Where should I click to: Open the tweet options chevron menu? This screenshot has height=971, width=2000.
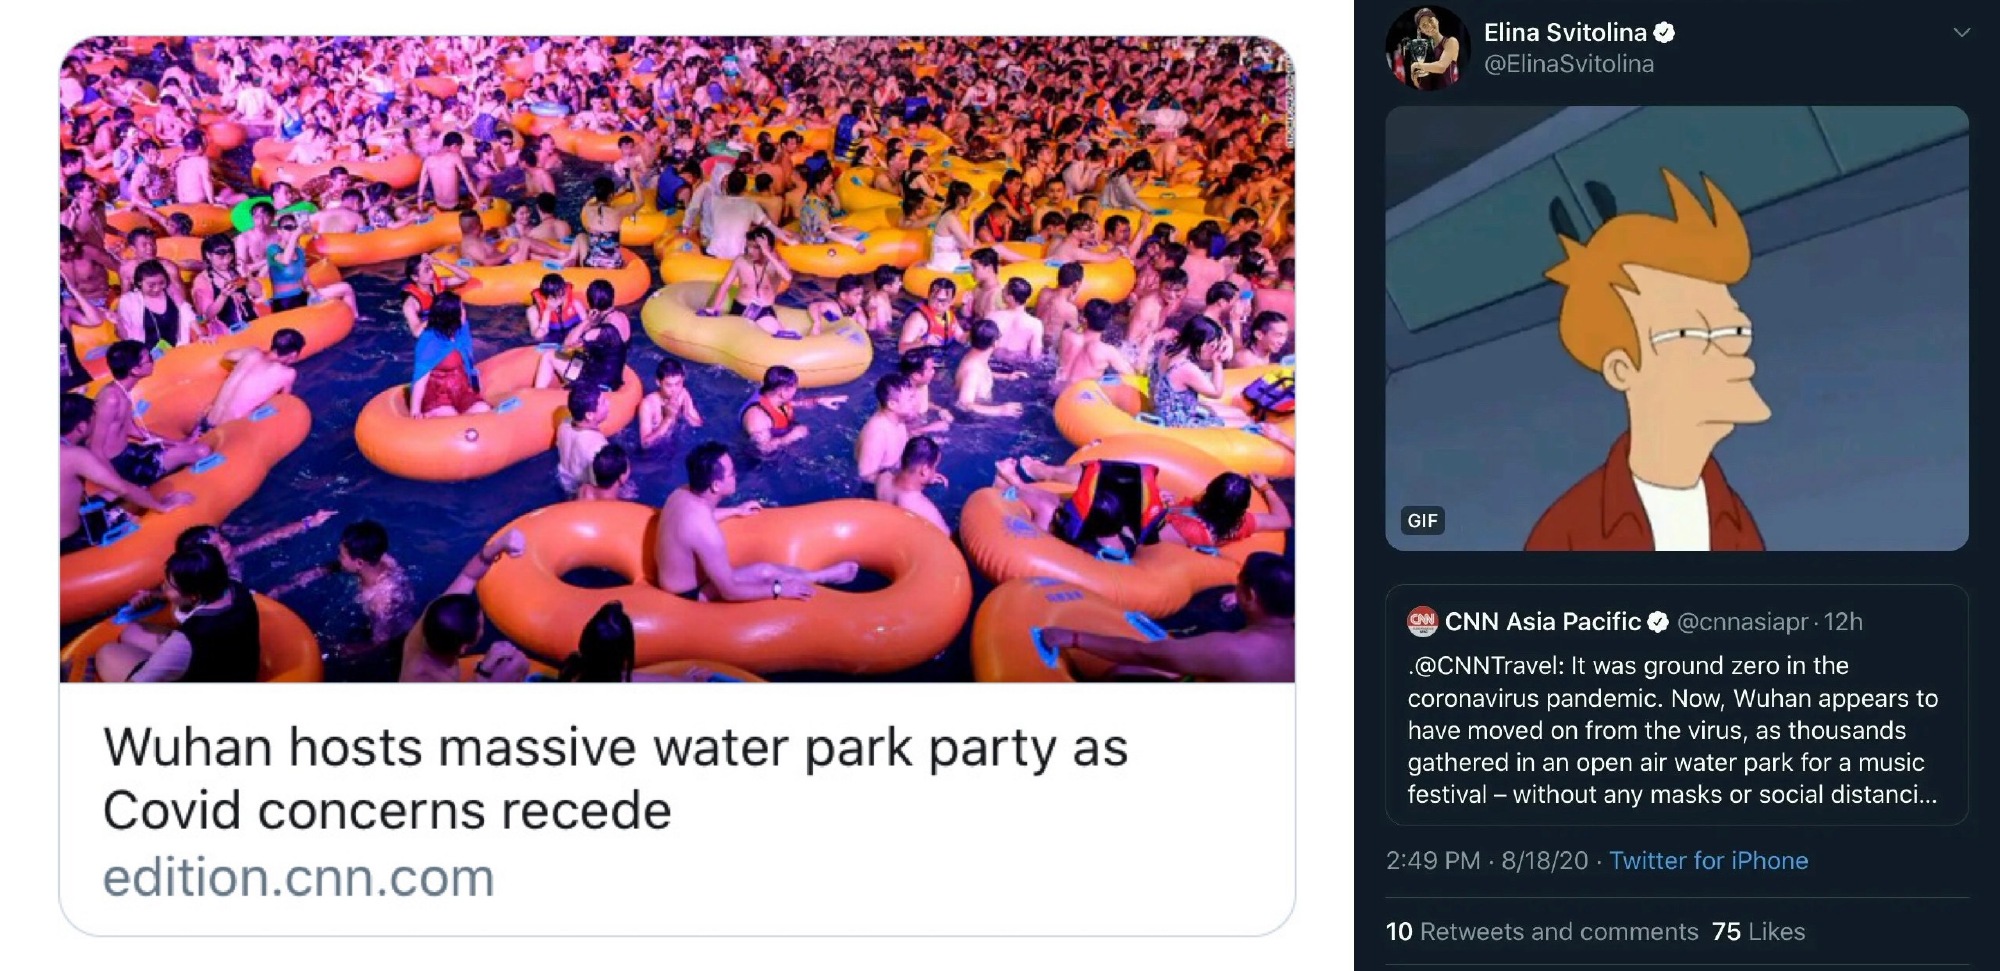pyautogui.click(x=1961, y=33)
